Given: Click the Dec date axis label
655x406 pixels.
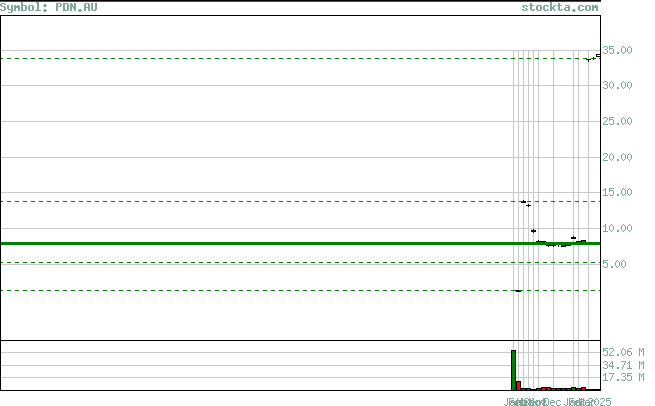Looking at the screenshot, I should (x=552, y=402).
